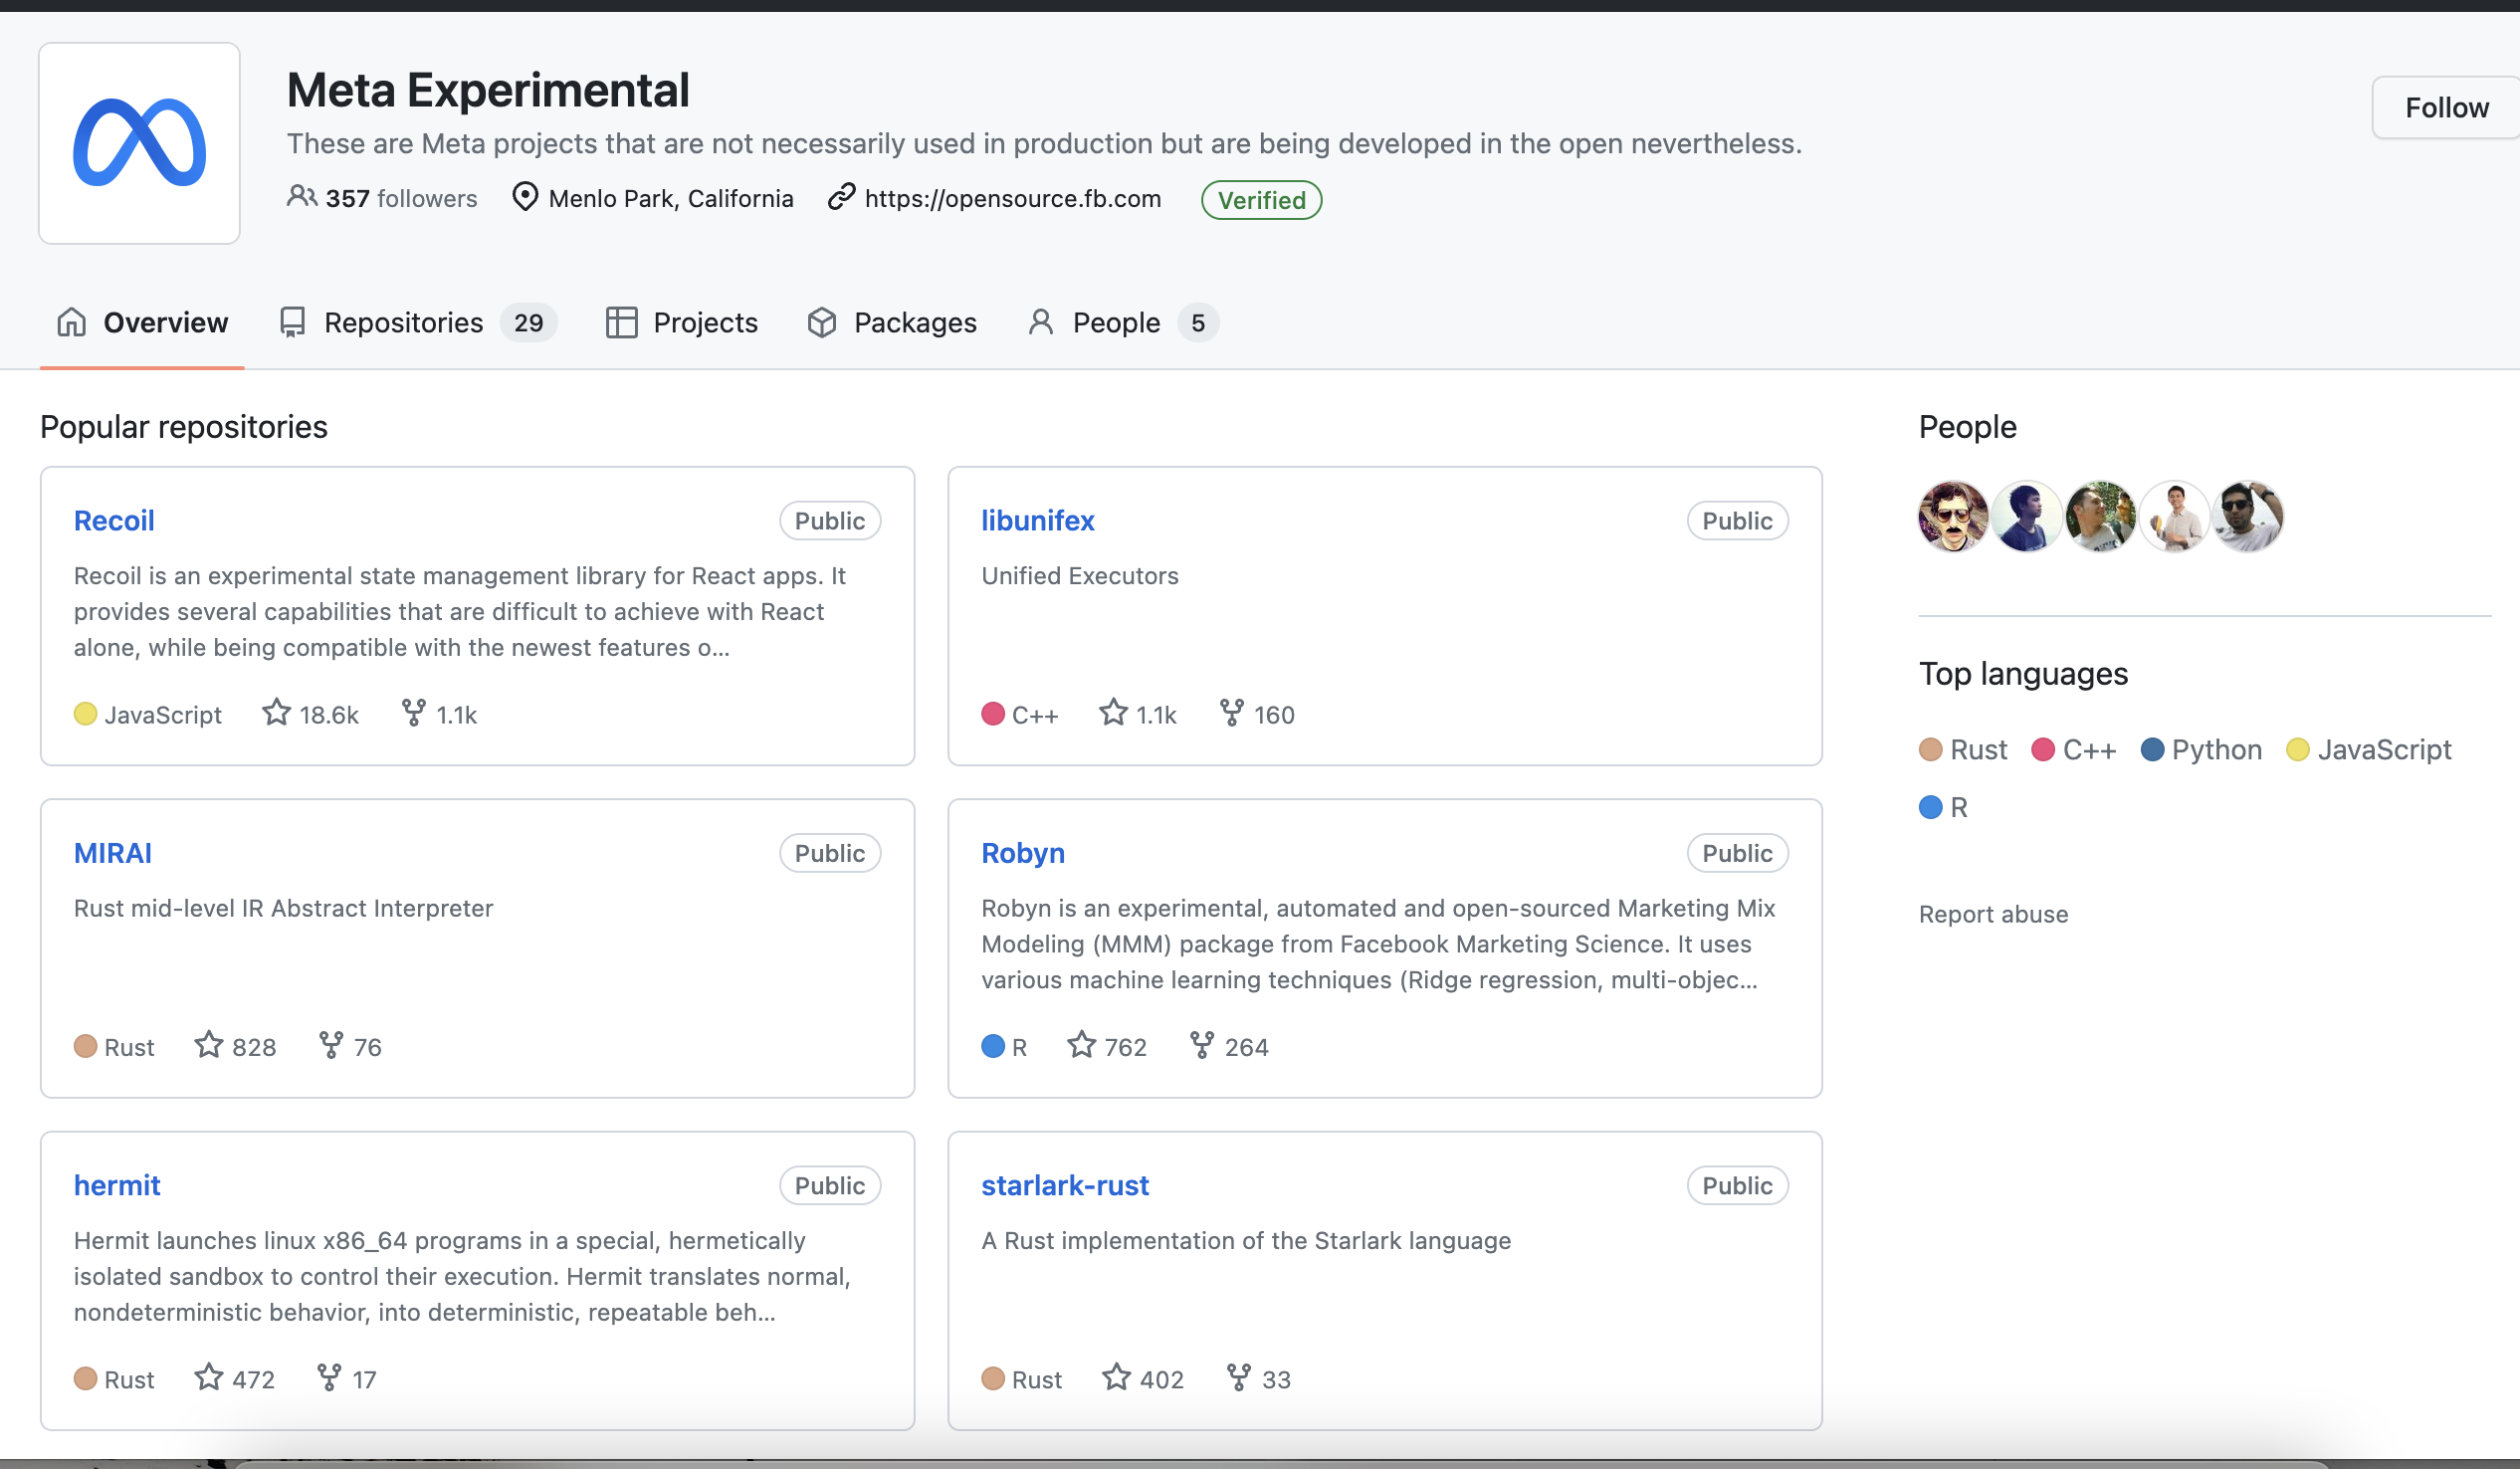2520x1469 pixels.
Task: Click the followers people icon
Action: tap(301, 197)
